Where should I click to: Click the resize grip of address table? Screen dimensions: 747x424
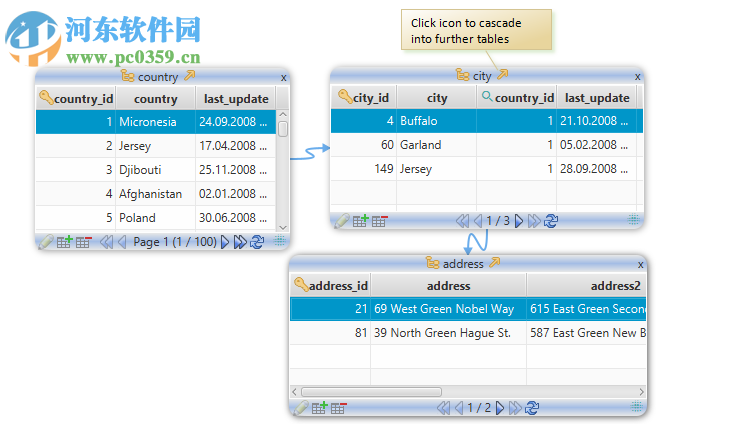pyautogui.click(x=636, y=406)
